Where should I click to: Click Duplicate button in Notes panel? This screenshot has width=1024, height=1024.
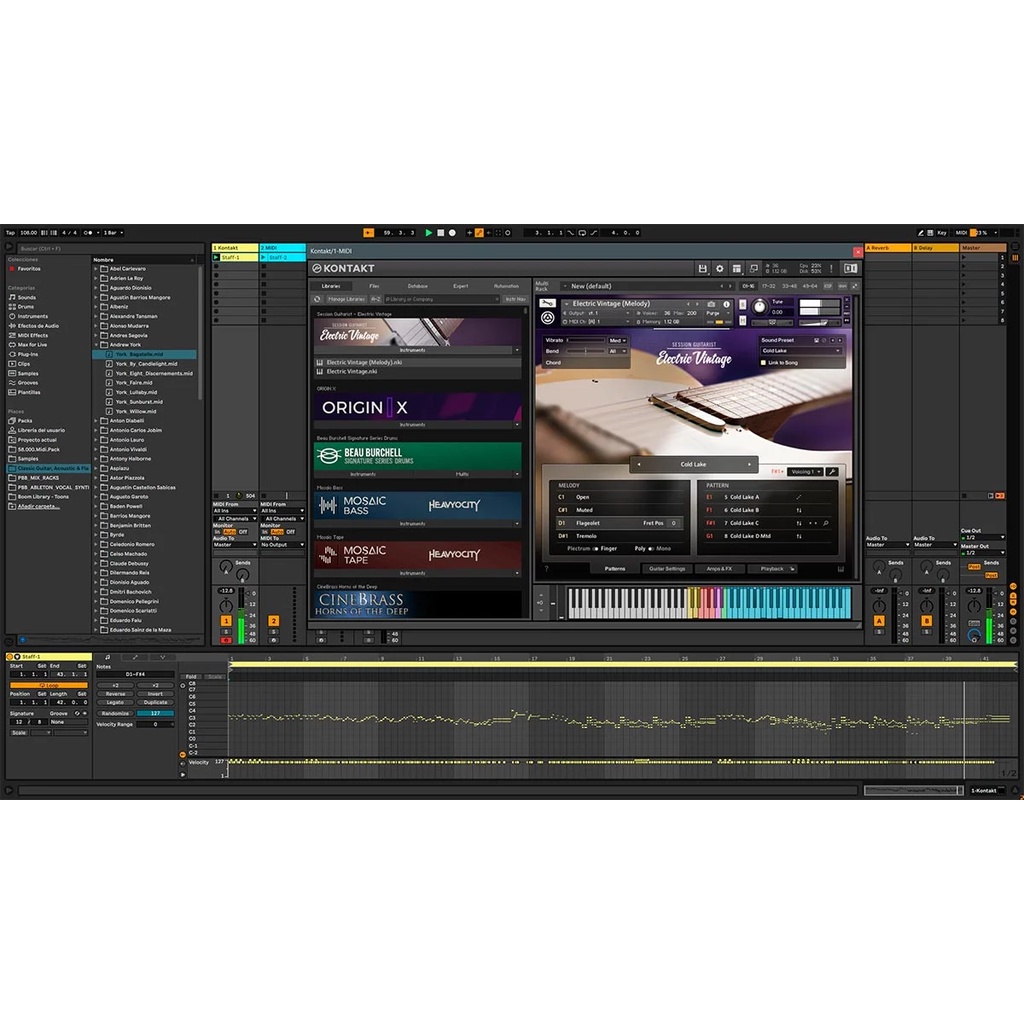point(155,703)
